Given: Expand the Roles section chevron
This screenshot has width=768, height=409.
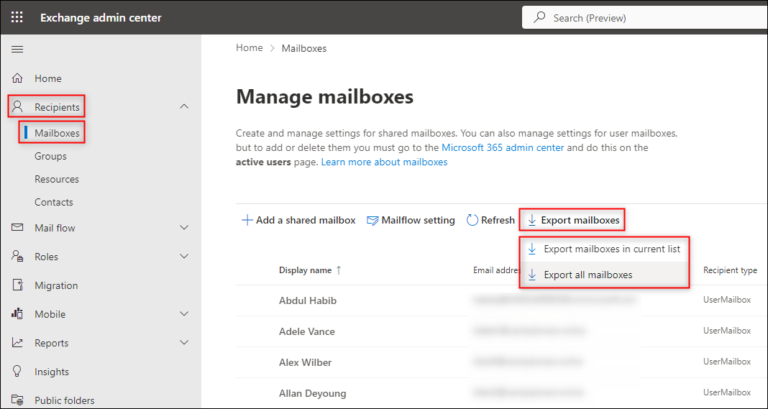Looking at the screenshot, I should (184, 256).
